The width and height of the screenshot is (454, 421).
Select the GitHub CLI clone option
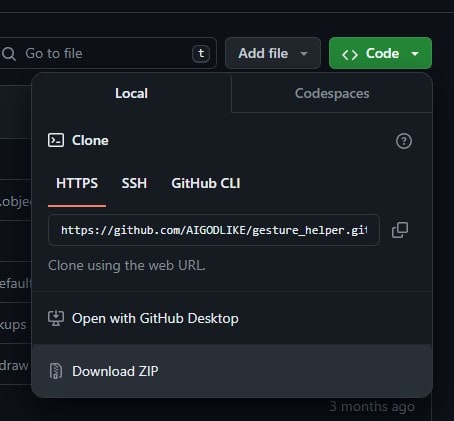(x=206, y=183)
